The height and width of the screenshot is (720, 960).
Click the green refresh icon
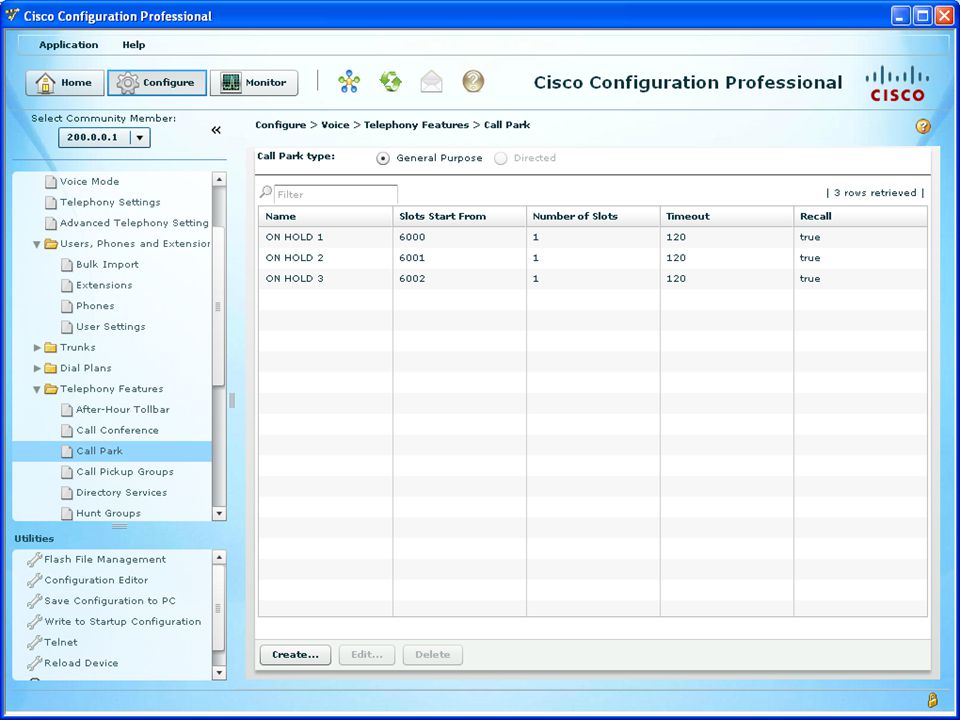391,81
